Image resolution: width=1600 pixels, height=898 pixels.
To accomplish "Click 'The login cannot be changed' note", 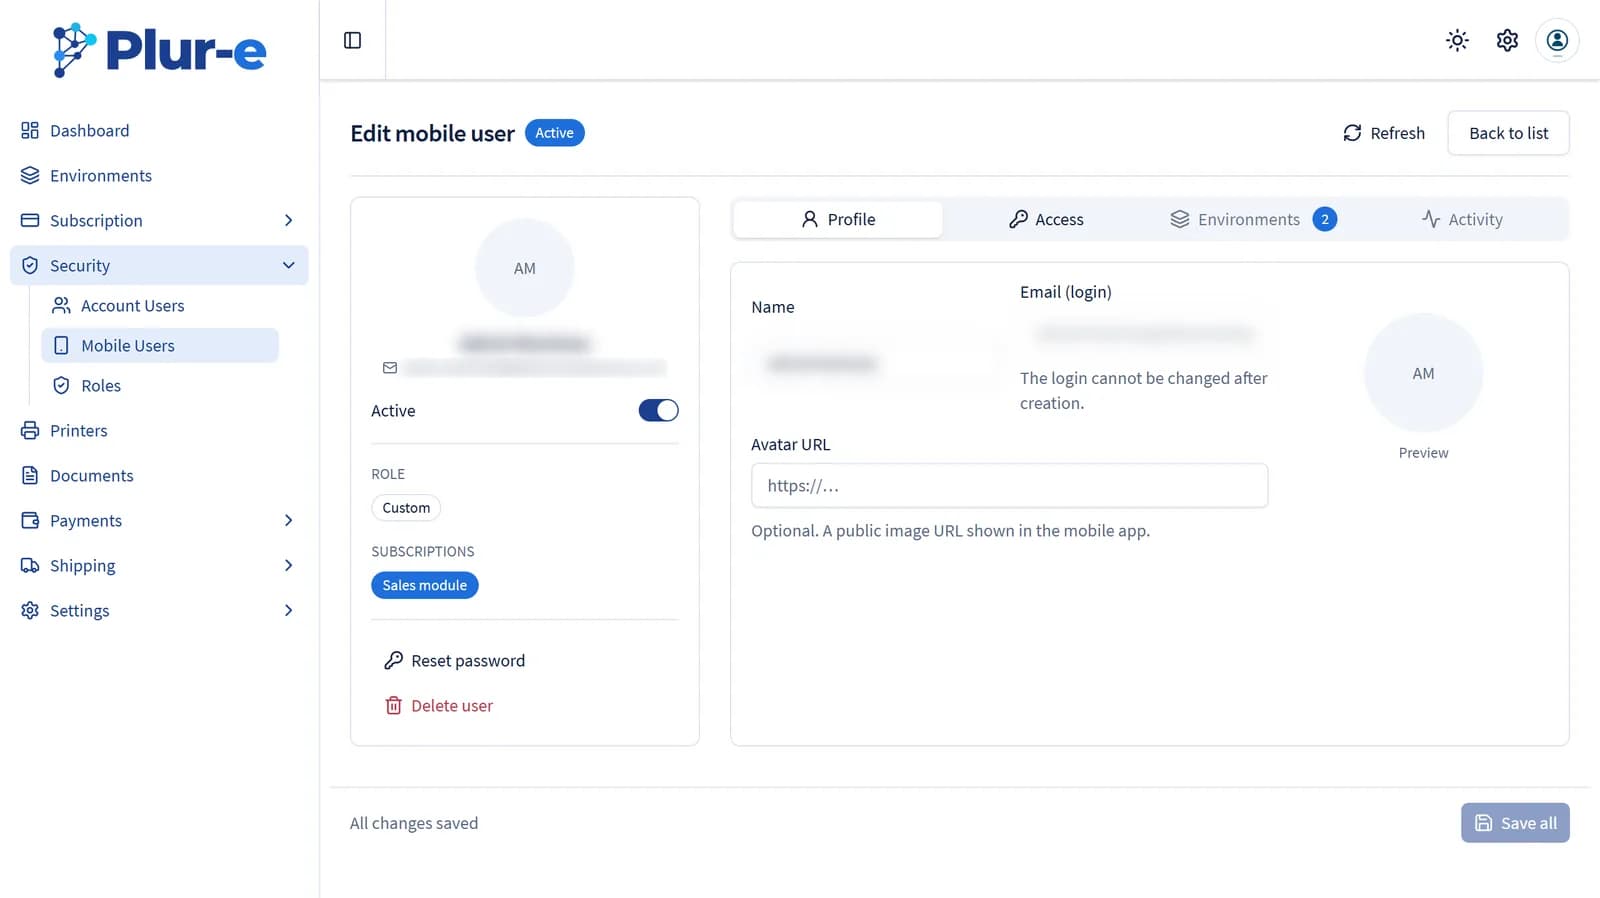I will coord(1143,390).
